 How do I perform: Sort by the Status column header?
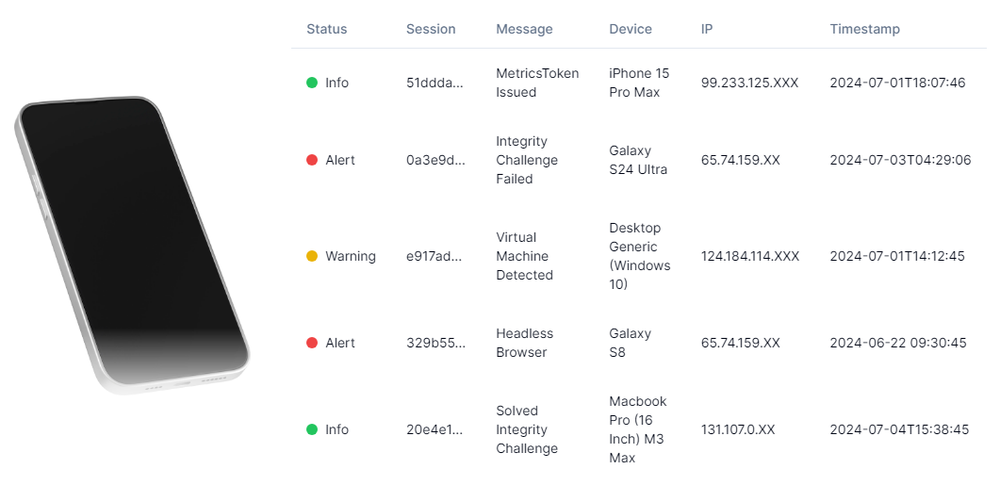[x=327, y=29]
